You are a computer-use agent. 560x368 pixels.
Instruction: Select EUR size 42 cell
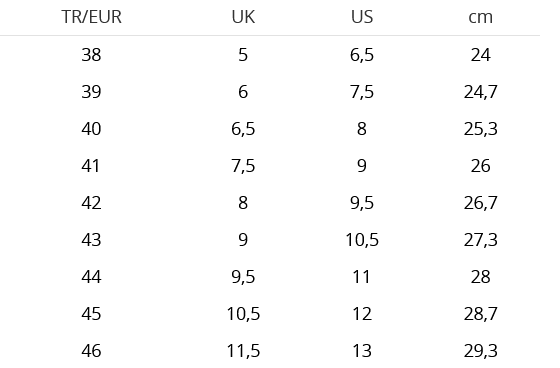click(91, 203)
